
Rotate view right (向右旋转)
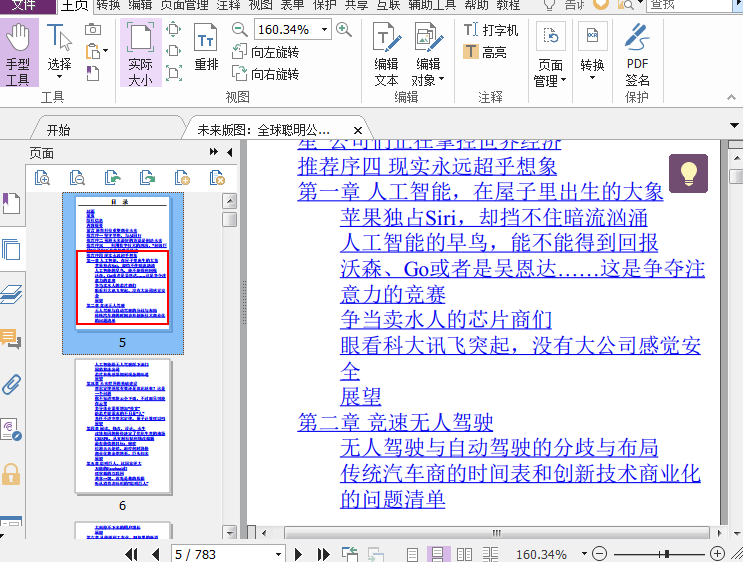[x=265, y=73]
